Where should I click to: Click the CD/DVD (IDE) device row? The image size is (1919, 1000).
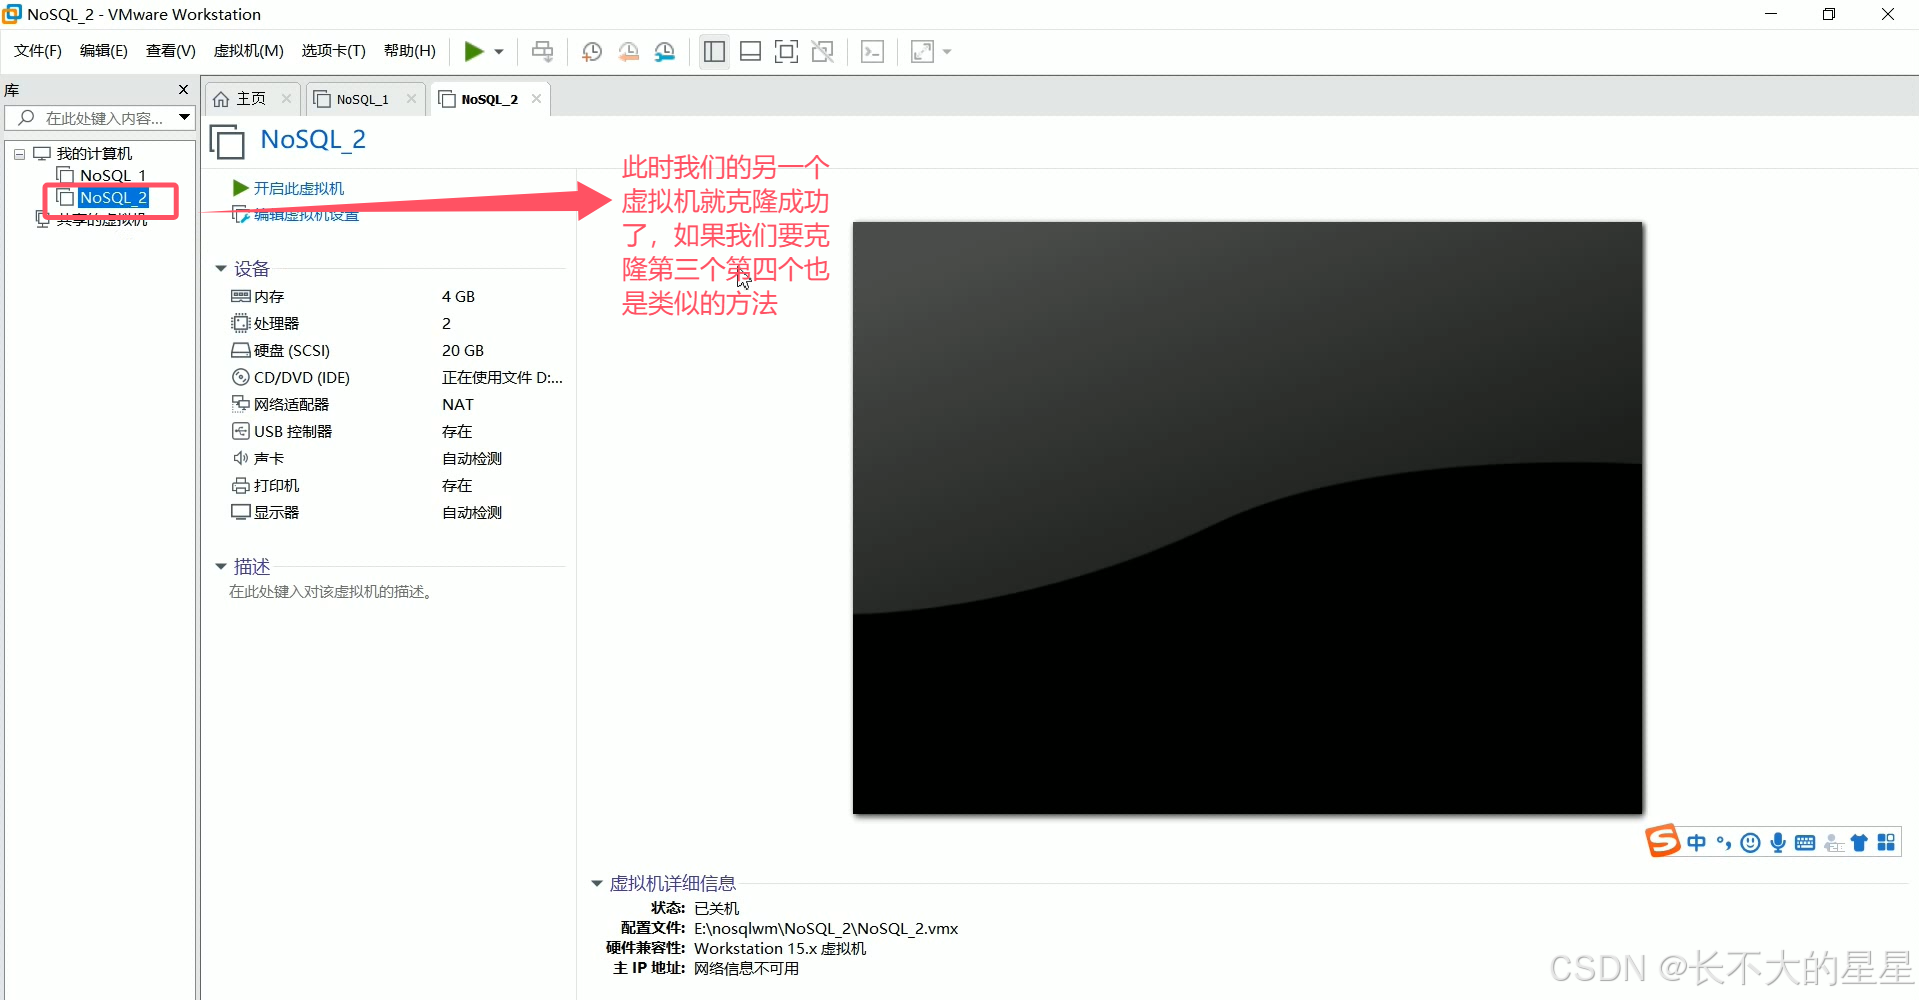click(x=396, y=378)
